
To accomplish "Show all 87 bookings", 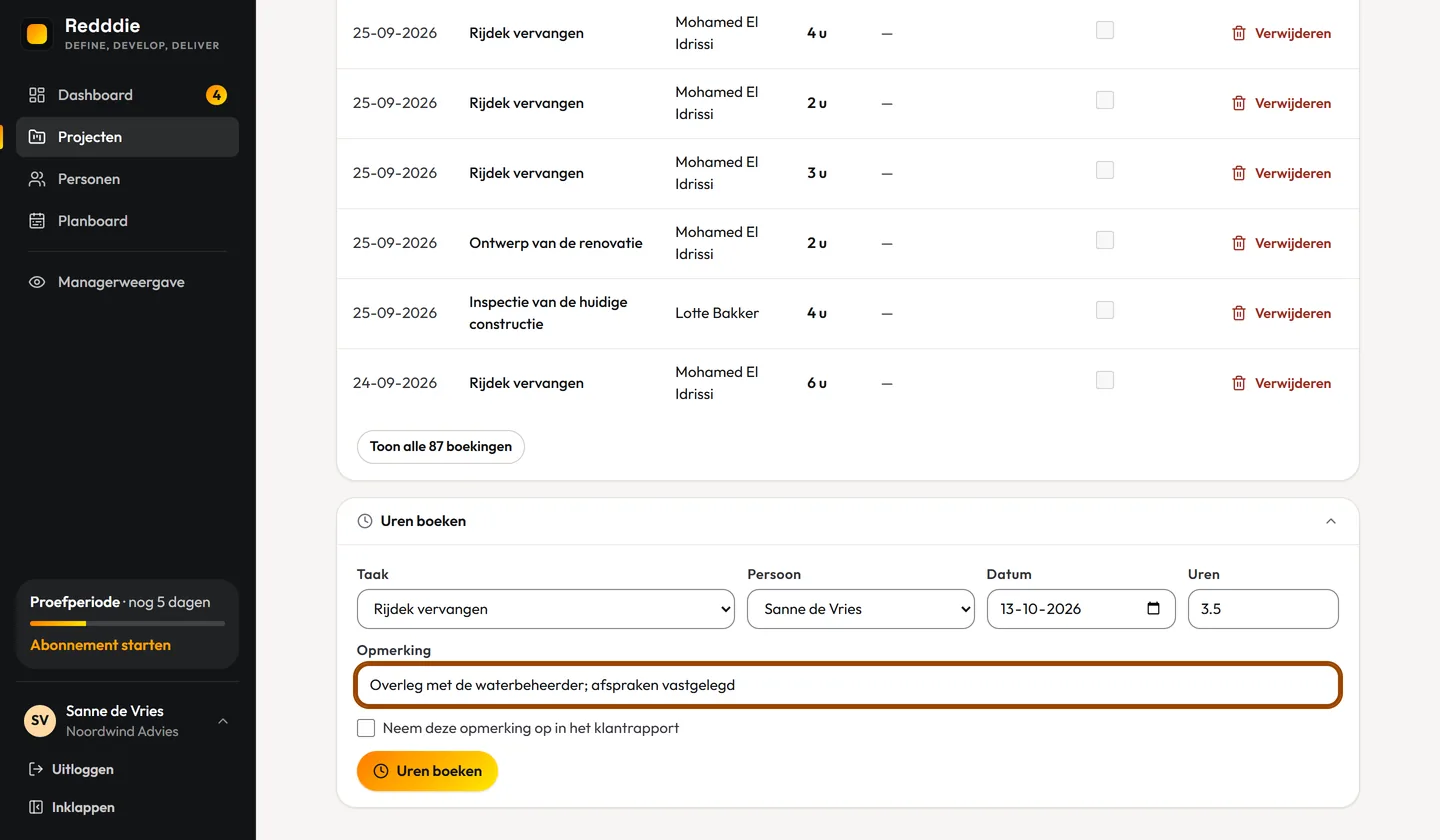I will click(x=441, y=446).
